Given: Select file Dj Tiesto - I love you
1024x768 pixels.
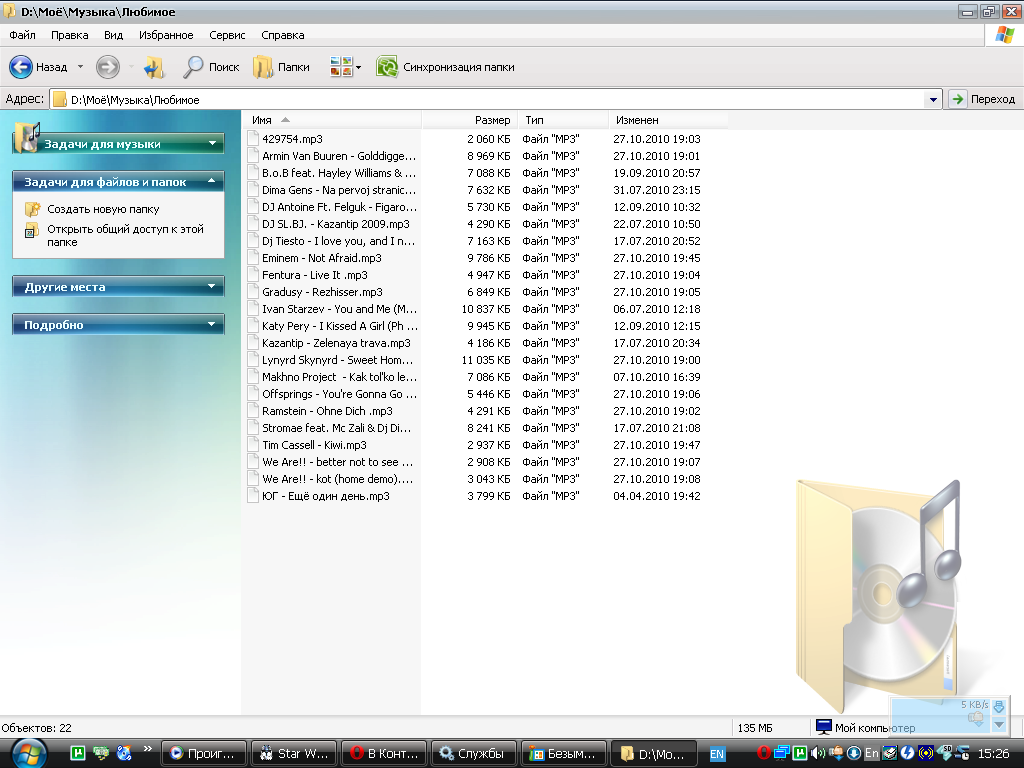Looking at the screenshot, I should pyautogui.click(x=338, y=241).
